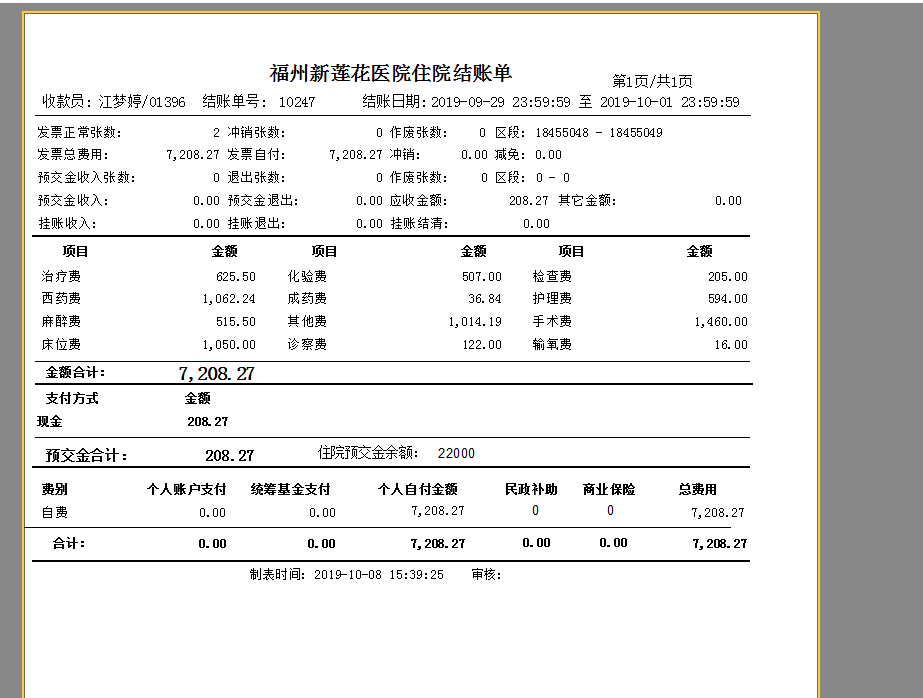Click 自费 row label
This screenshot has height=698, width=923.
click(55, 513)
